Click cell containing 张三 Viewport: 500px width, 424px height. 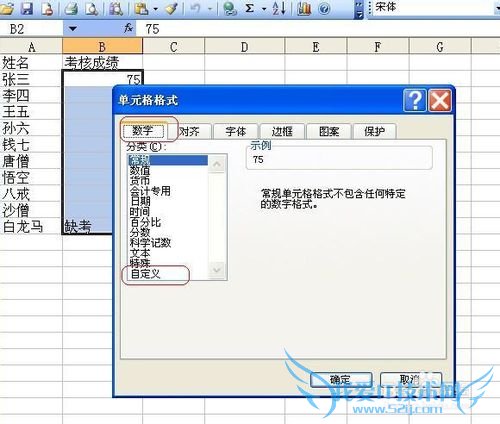(x=31, y=79)
